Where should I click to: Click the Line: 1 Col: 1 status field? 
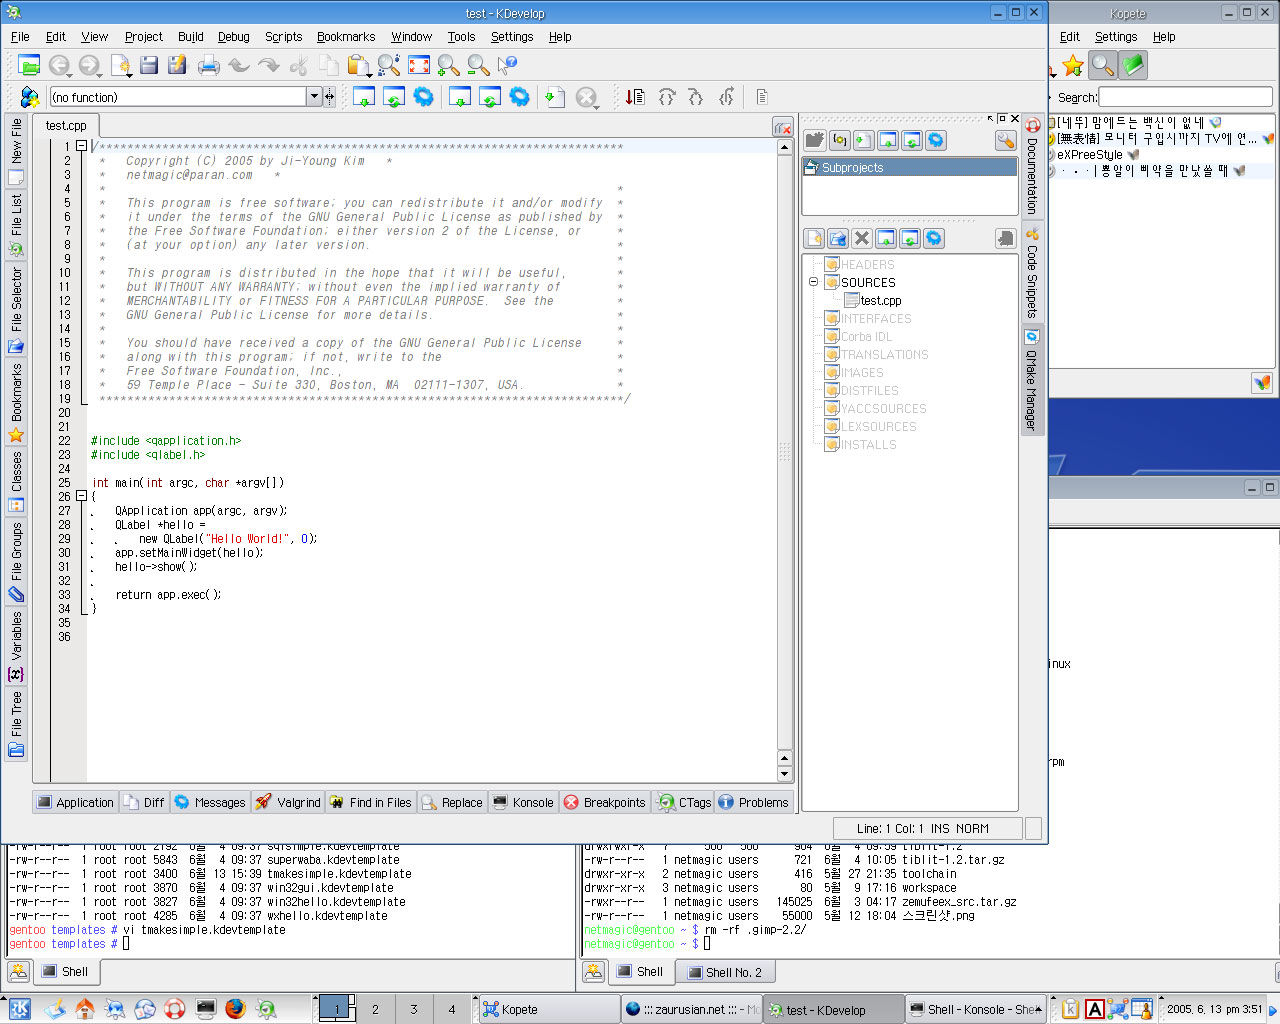pyautogui.click(x=928, y=828)
